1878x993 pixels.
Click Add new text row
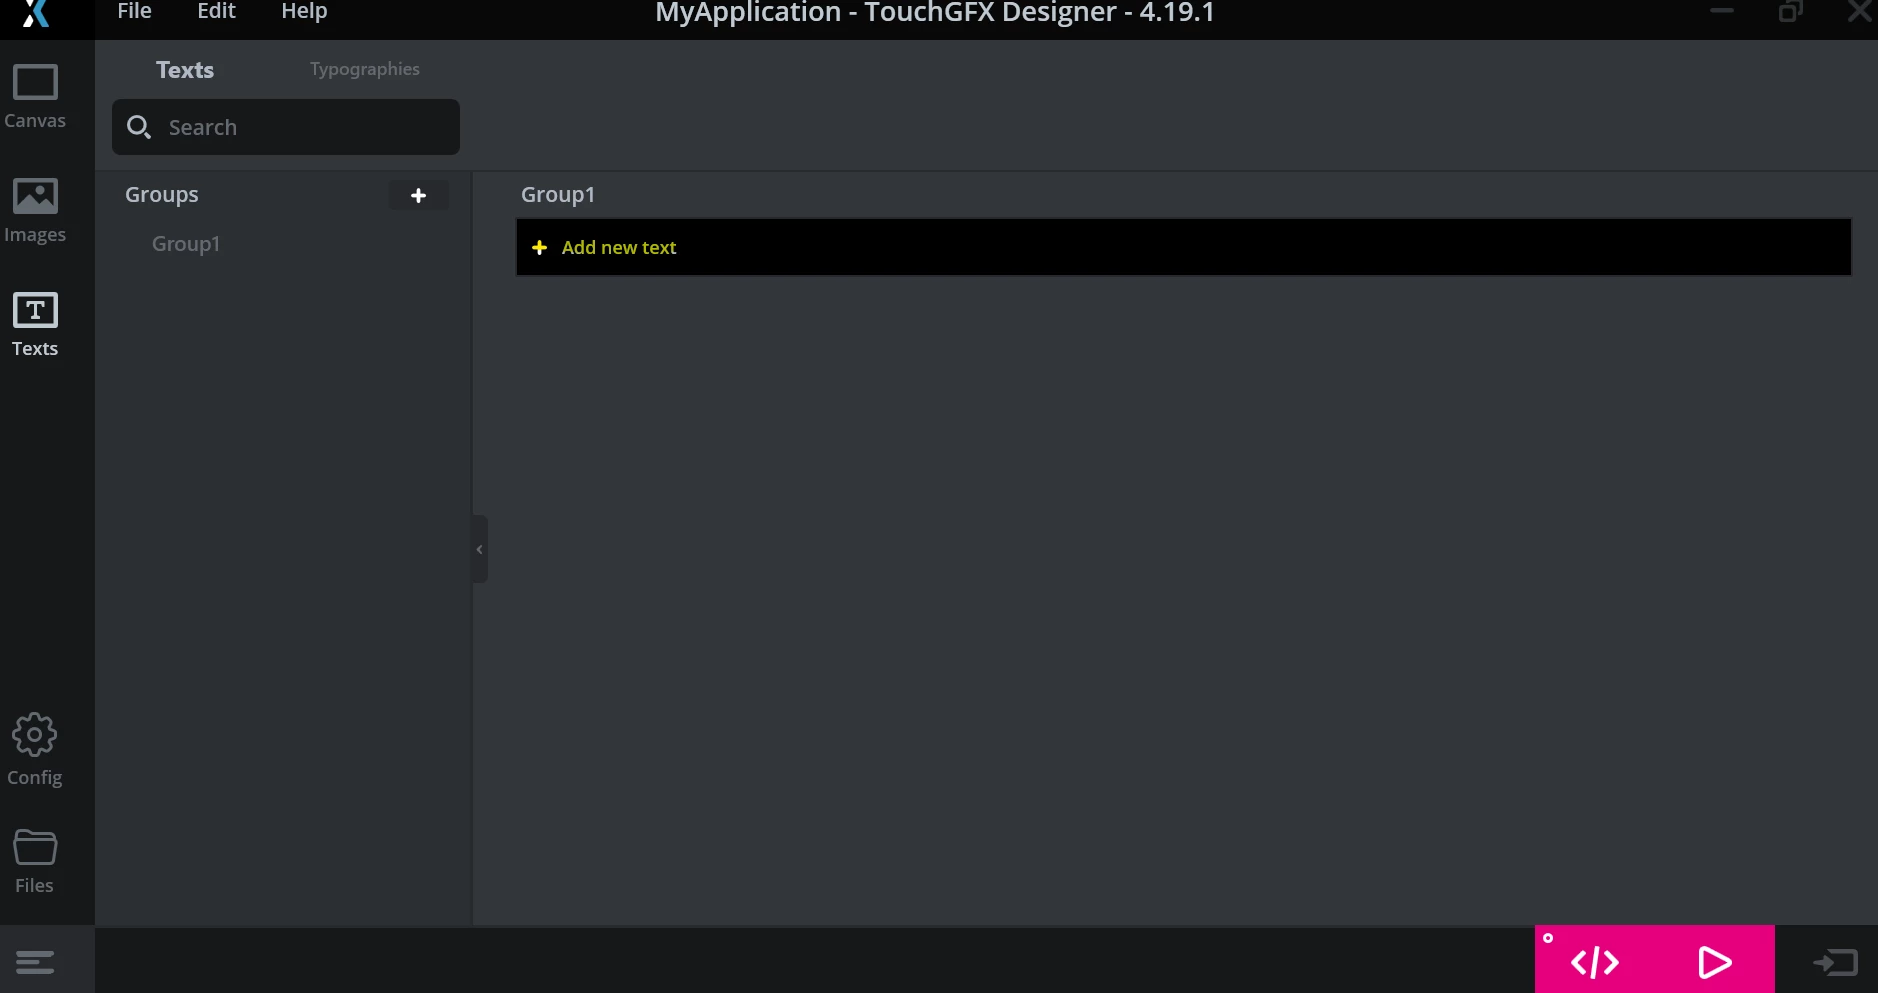coord(1184,247)
